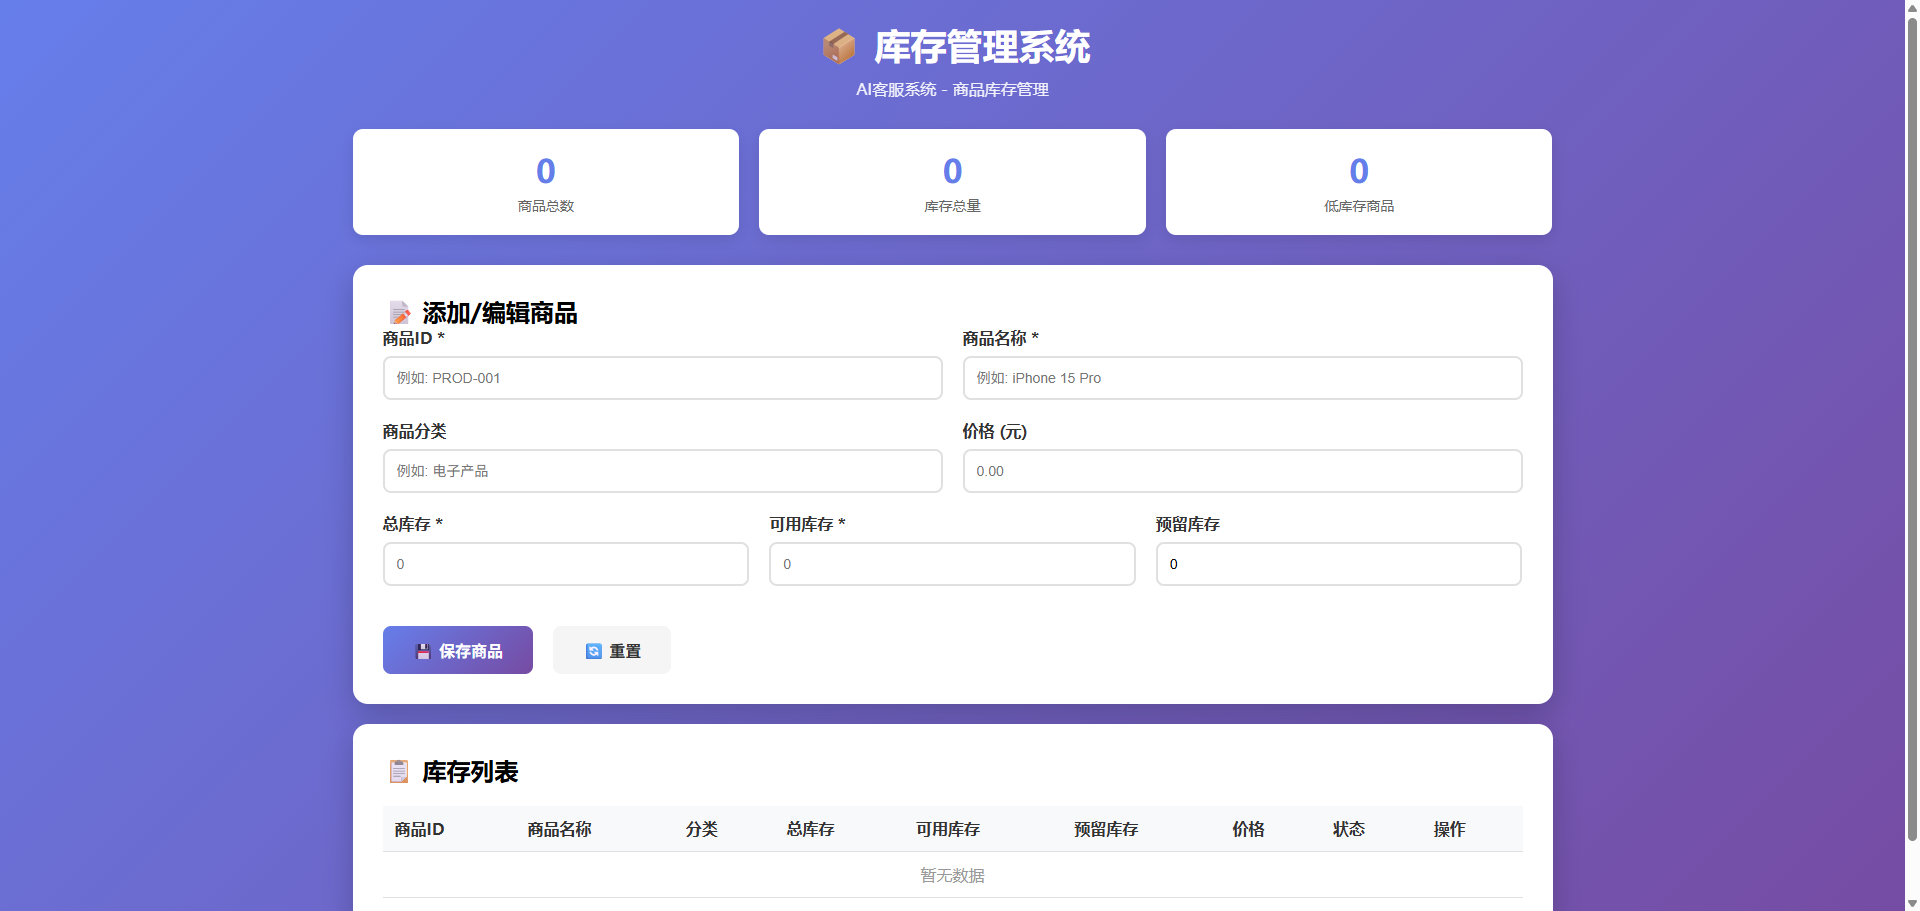Click the 暂无数据 row in the inventory table
The height and width of the screenshot is (911, 1920).
click(x=951, y=874)
